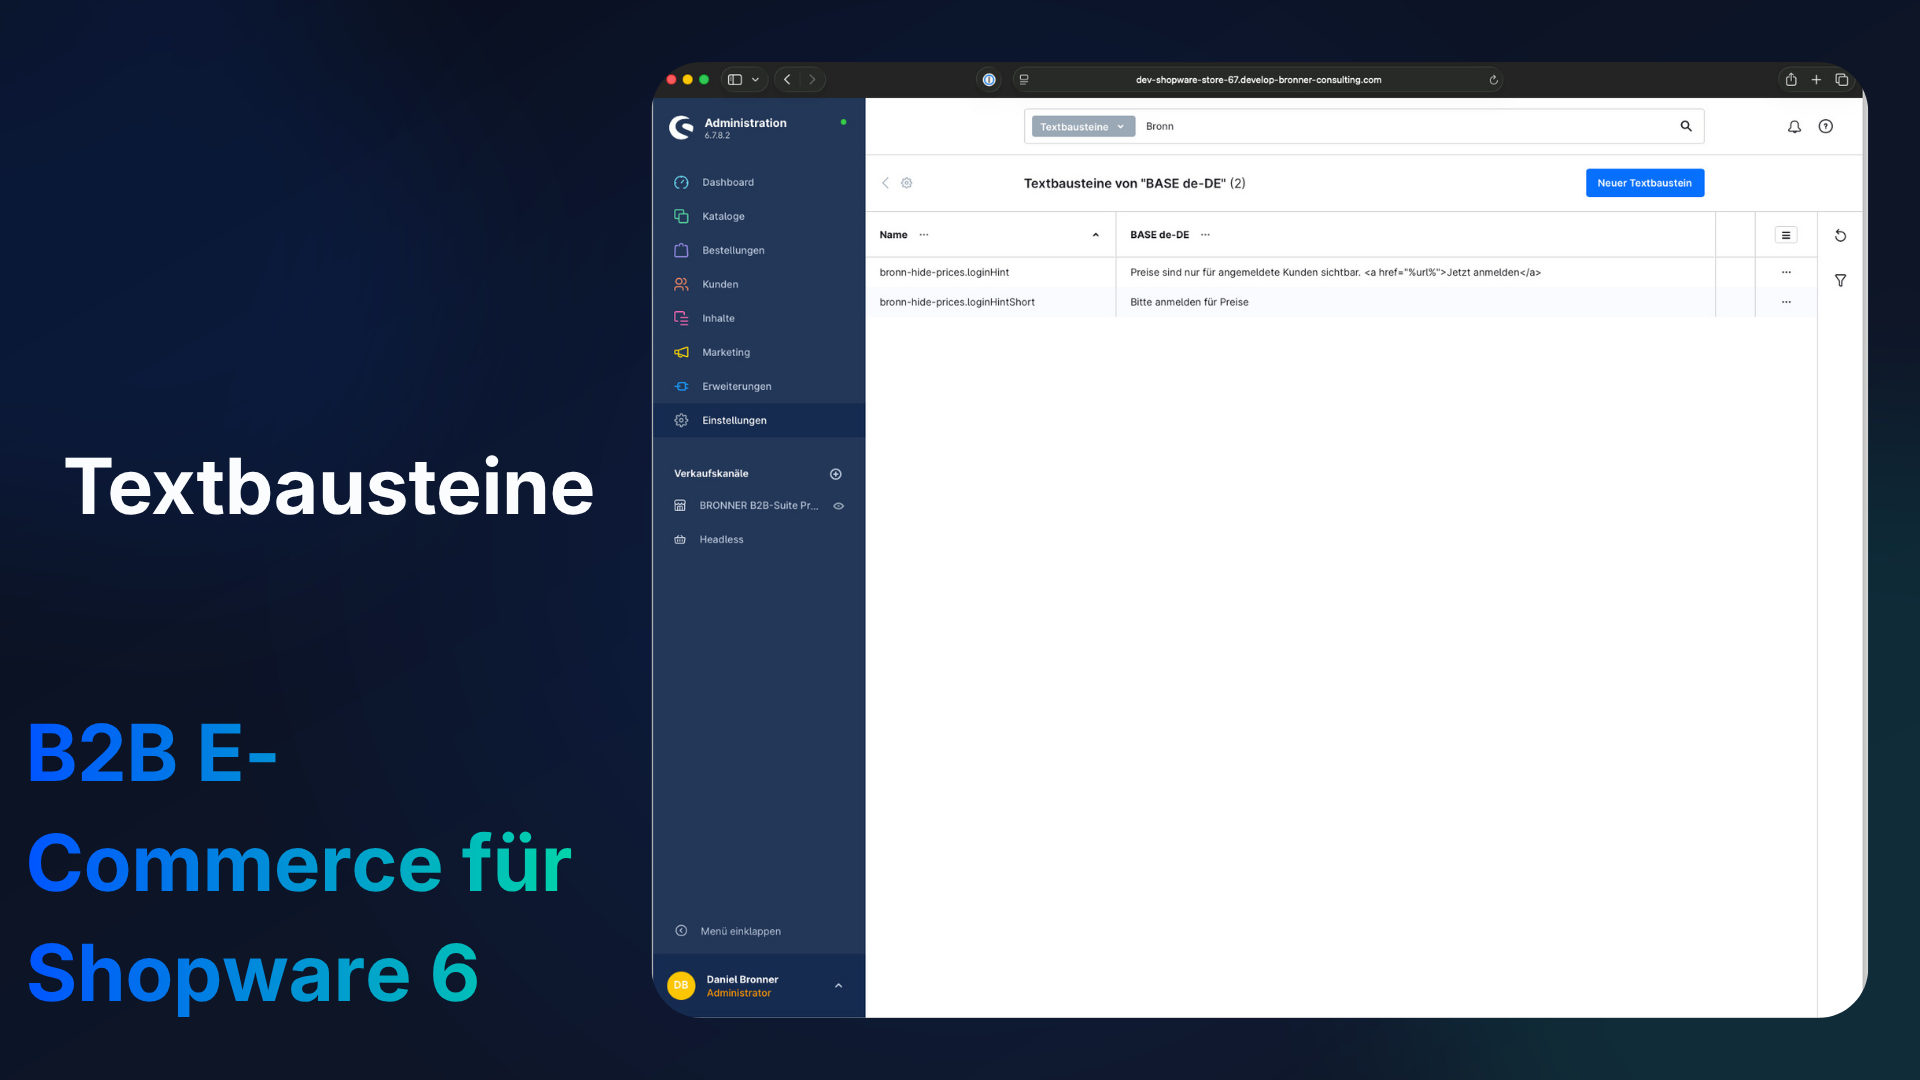Screen dimensions: 1920x1080
Task: Open the grid column settings list icon
Action: point(1786,235)
